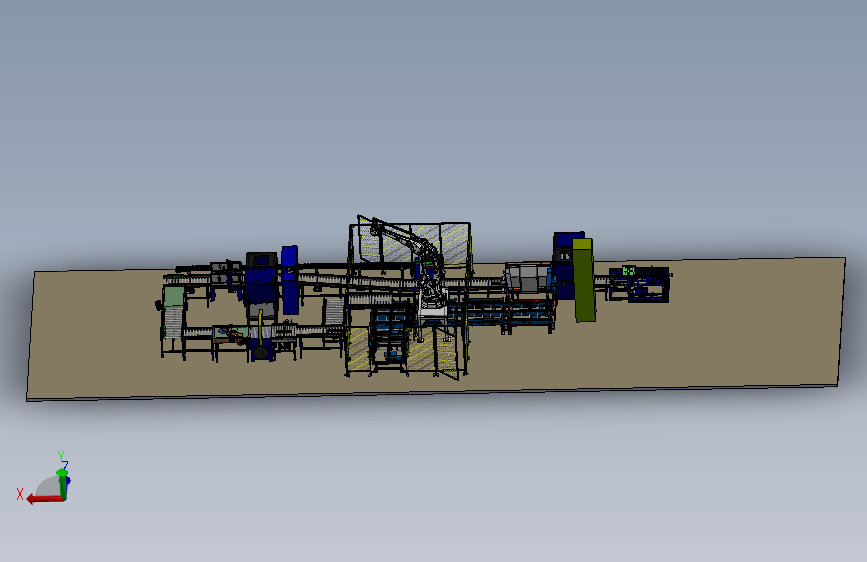
Task: Select the blue cabinet with the dark monitor screen
Action: (x=261, y=285)
